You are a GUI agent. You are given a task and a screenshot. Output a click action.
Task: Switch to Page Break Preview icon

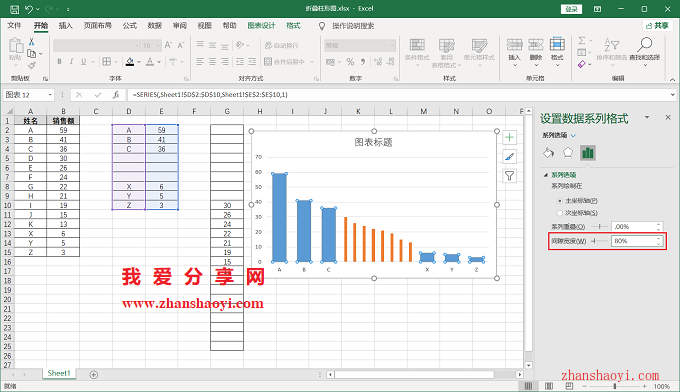569,386
